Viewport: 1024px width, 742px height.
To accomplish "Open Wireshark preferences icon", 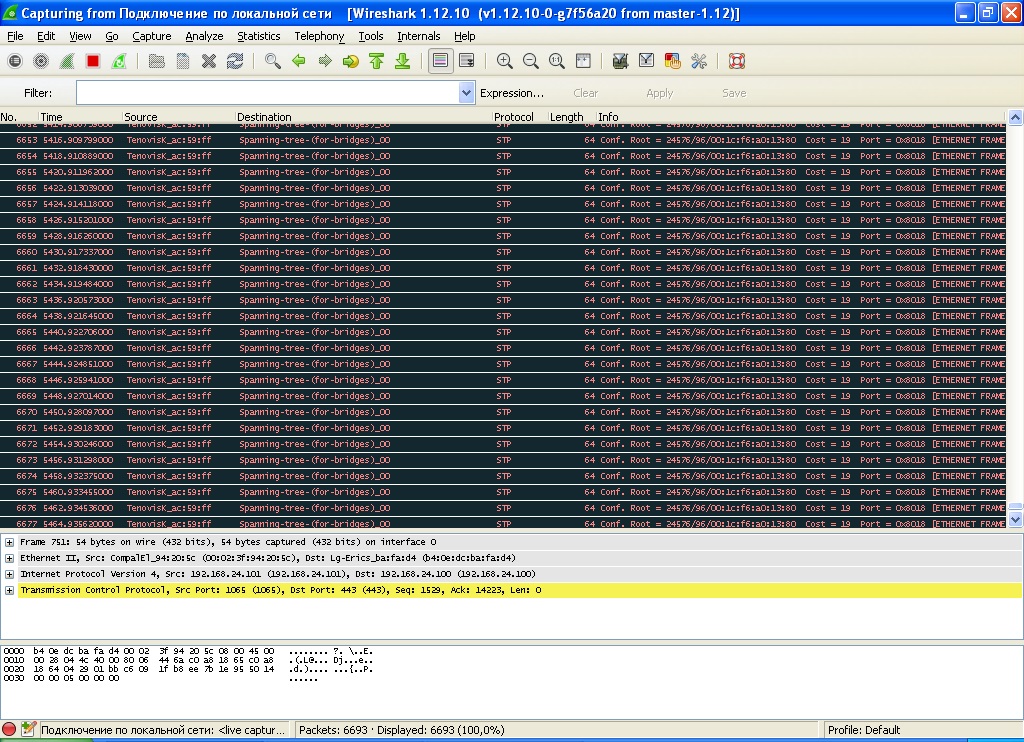I will pyautogui.click(x=699, y=61).
